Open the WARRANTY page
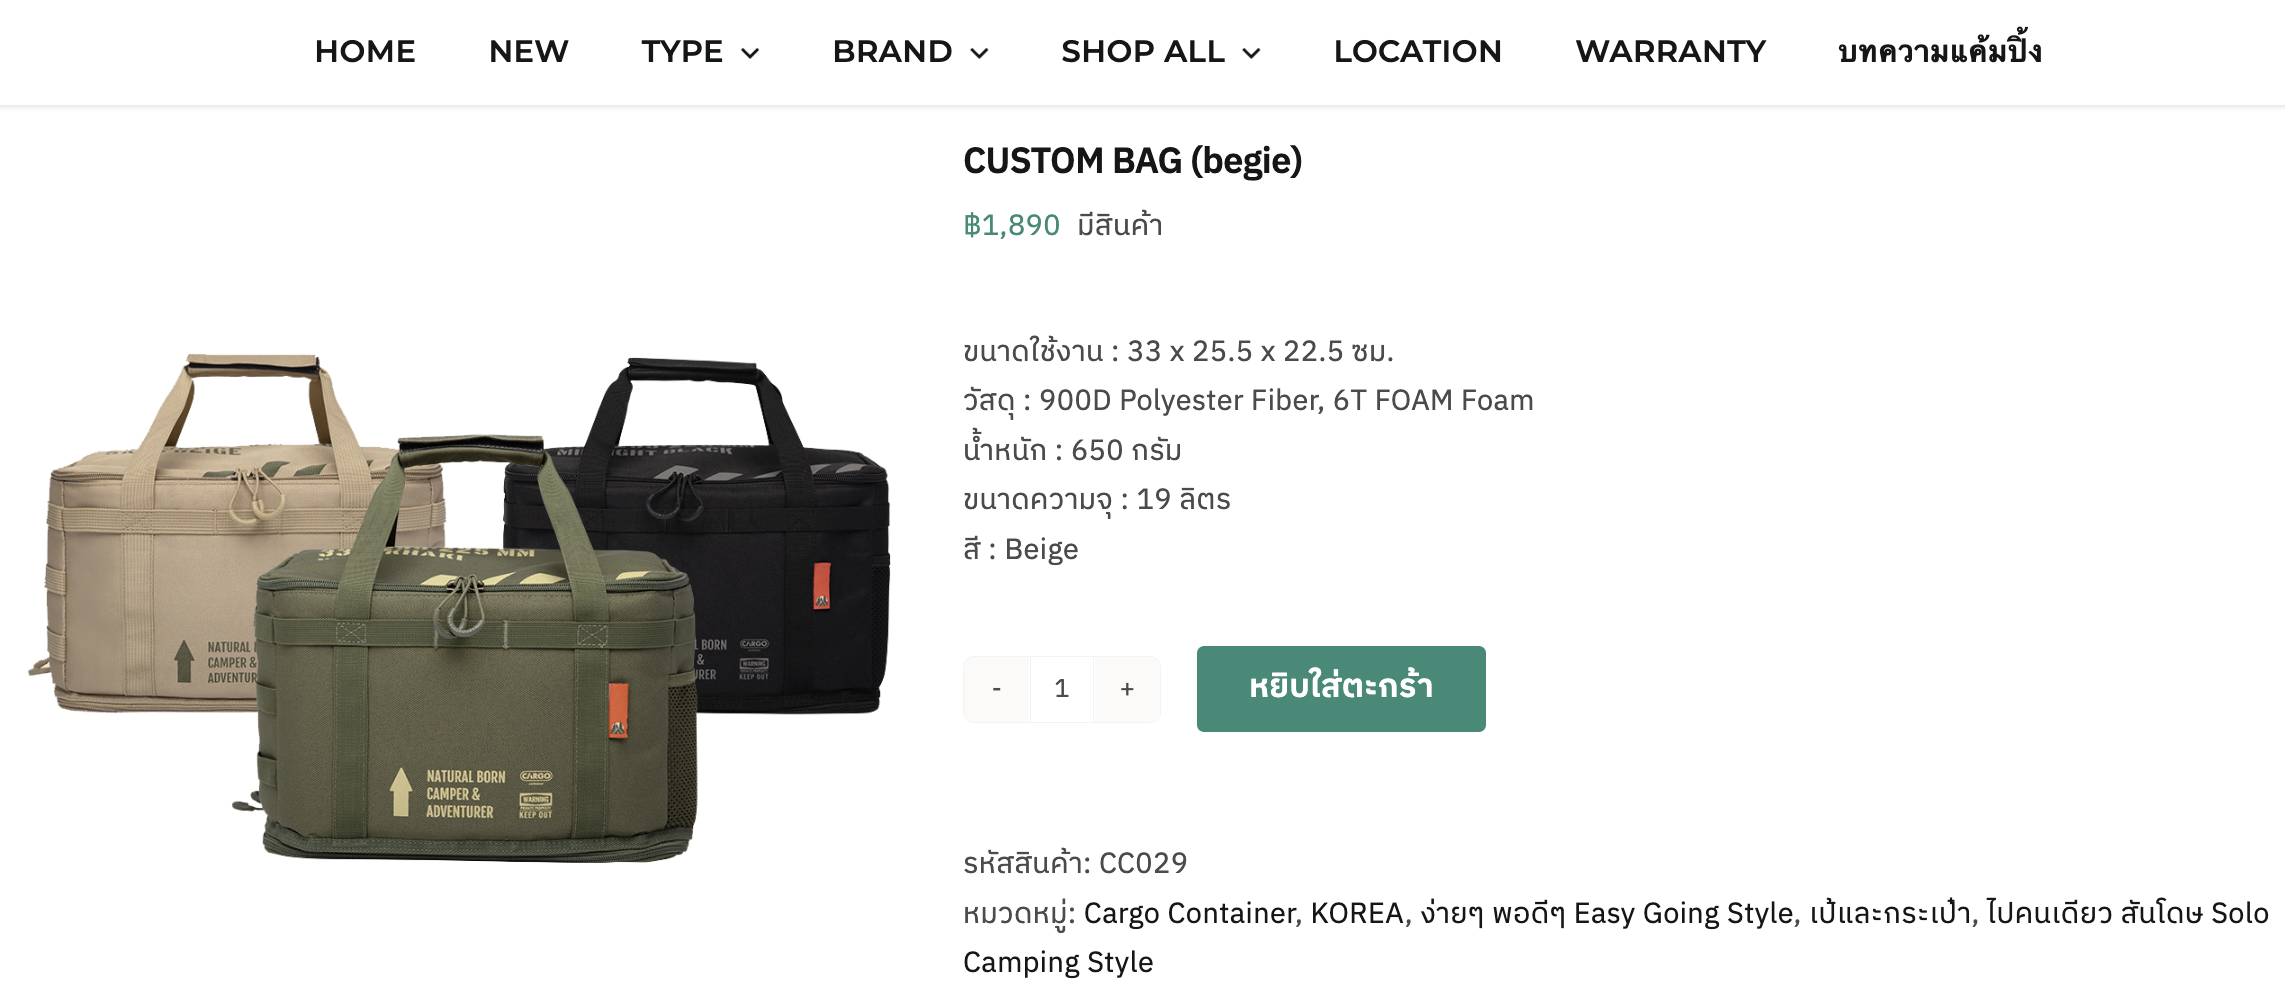This screenshot has width=2285, height=990. point(1670,52)
